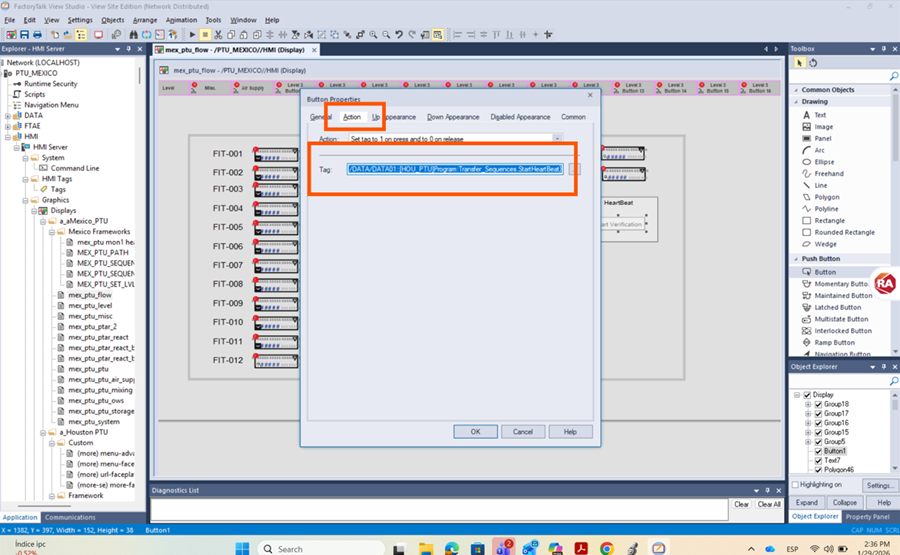The height and width of the screenshot is (555, 900).
Task: Select the Latched Button tool
Action: [837, 307]
